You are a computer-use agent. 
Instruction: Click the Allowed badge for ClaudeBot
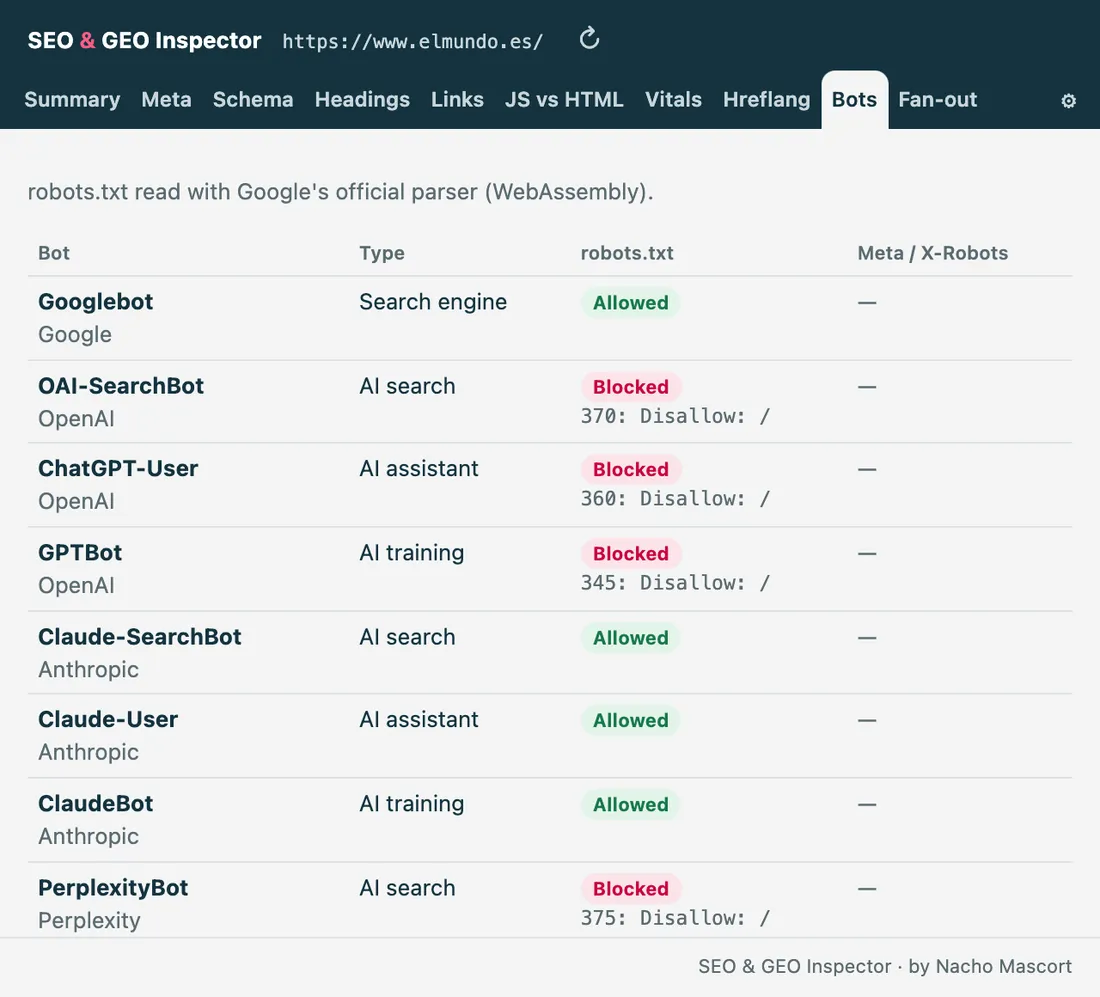click(630, 805)
